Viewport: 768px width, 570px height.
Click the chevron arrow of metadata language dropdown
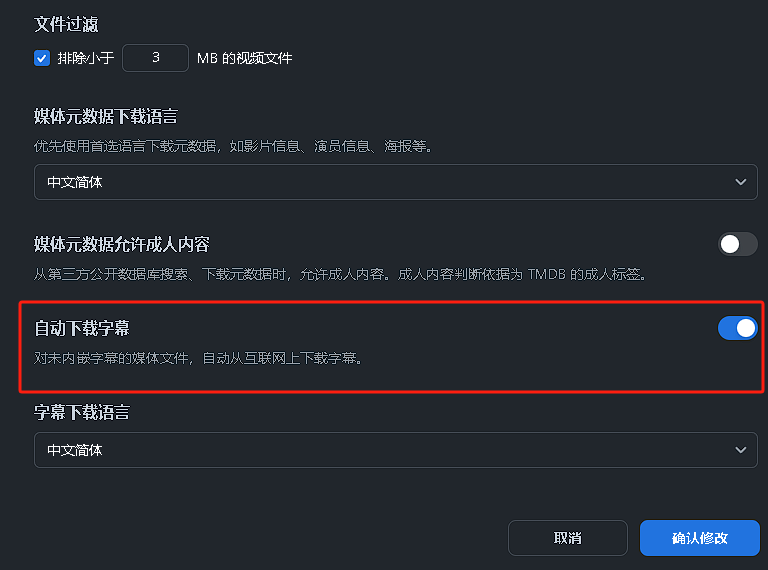click(740, 182)
